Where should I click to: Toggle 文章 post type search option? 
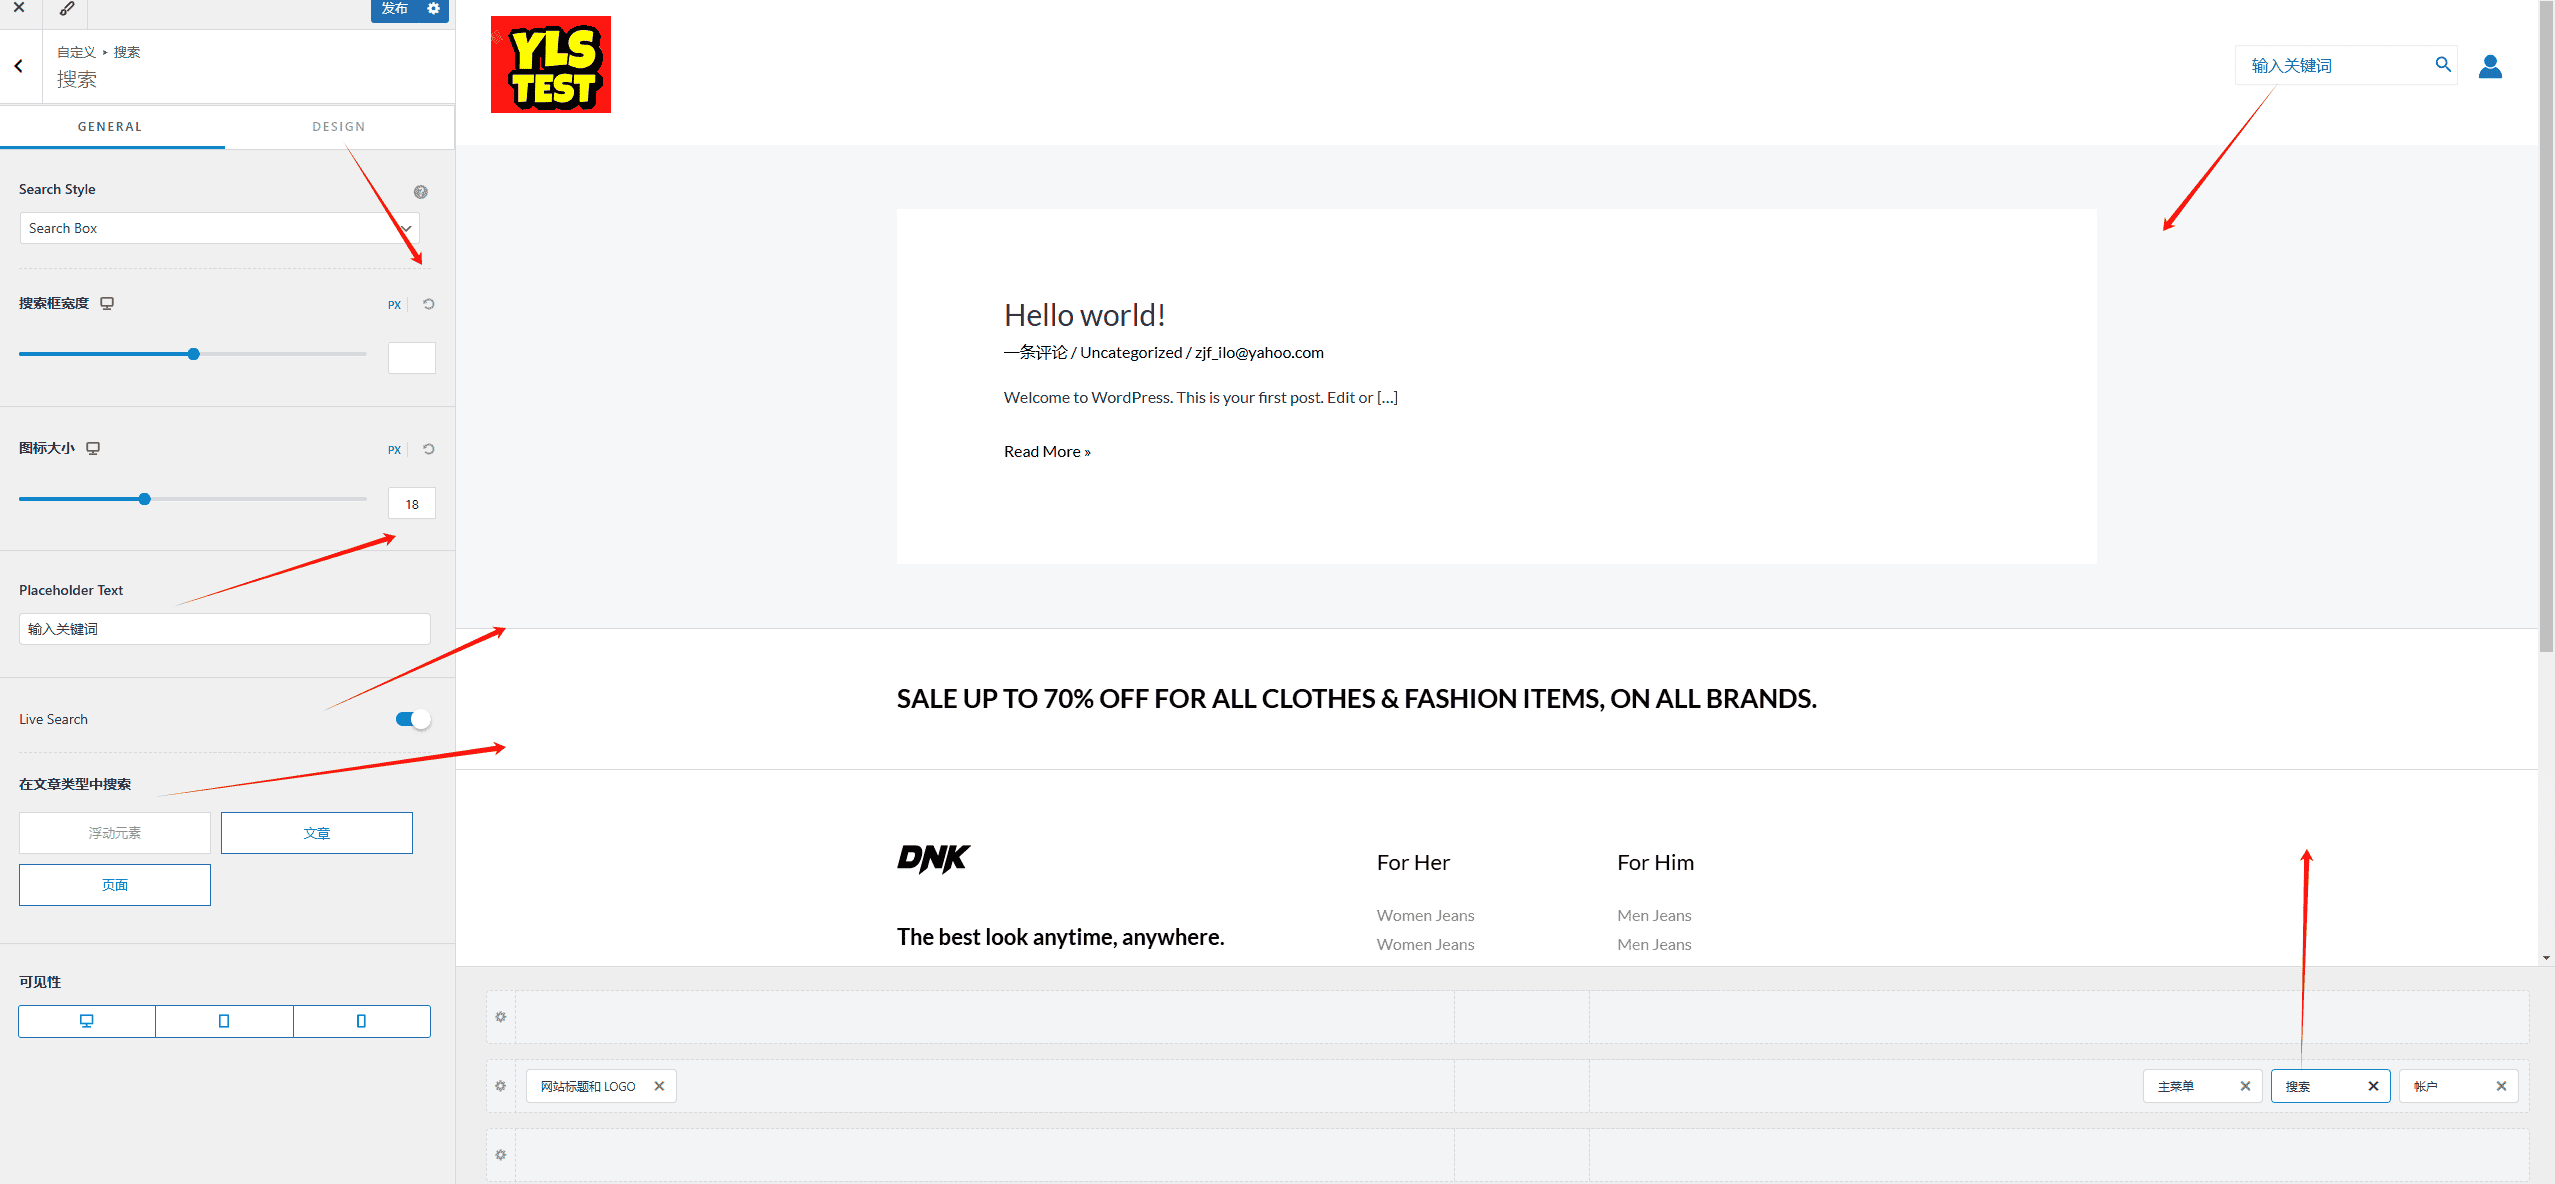click(317, 833)
